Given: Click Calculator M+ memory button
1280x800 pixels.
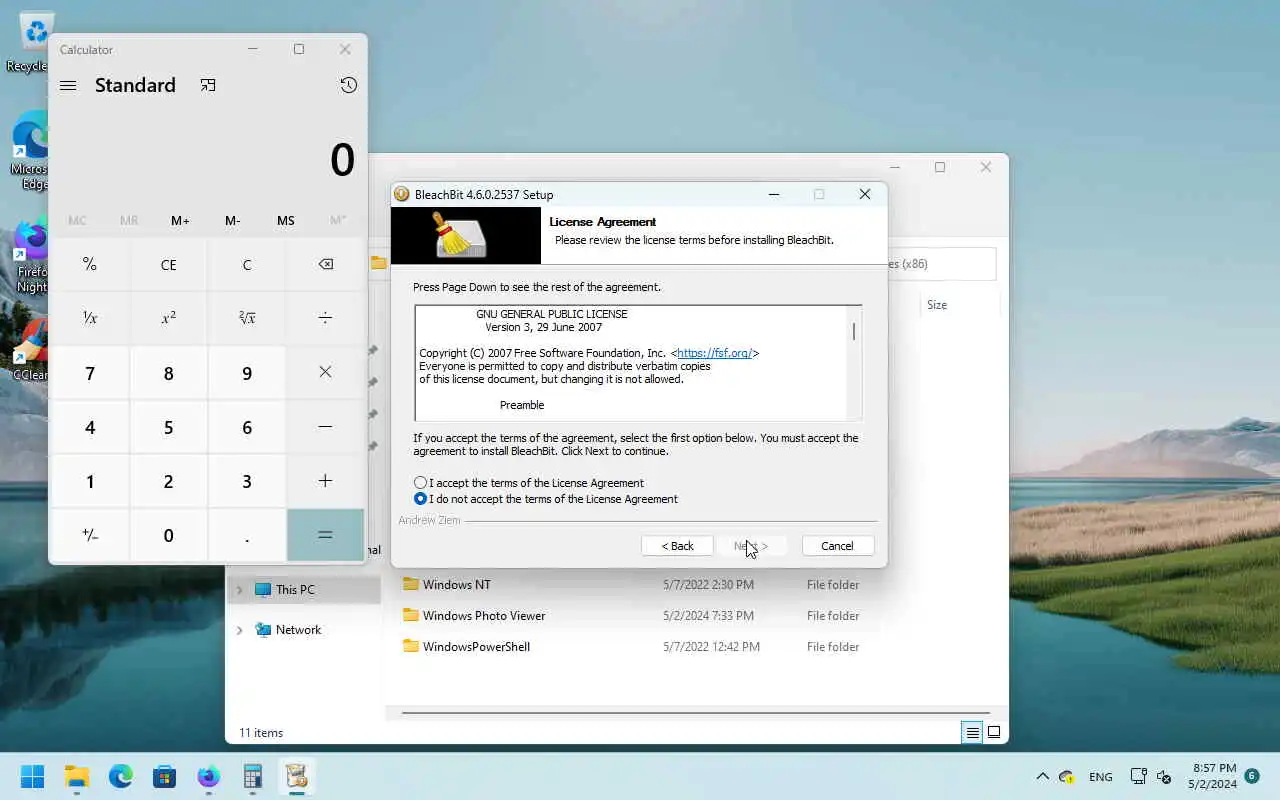Looking at the screenshot, I should tap(180, 220).
